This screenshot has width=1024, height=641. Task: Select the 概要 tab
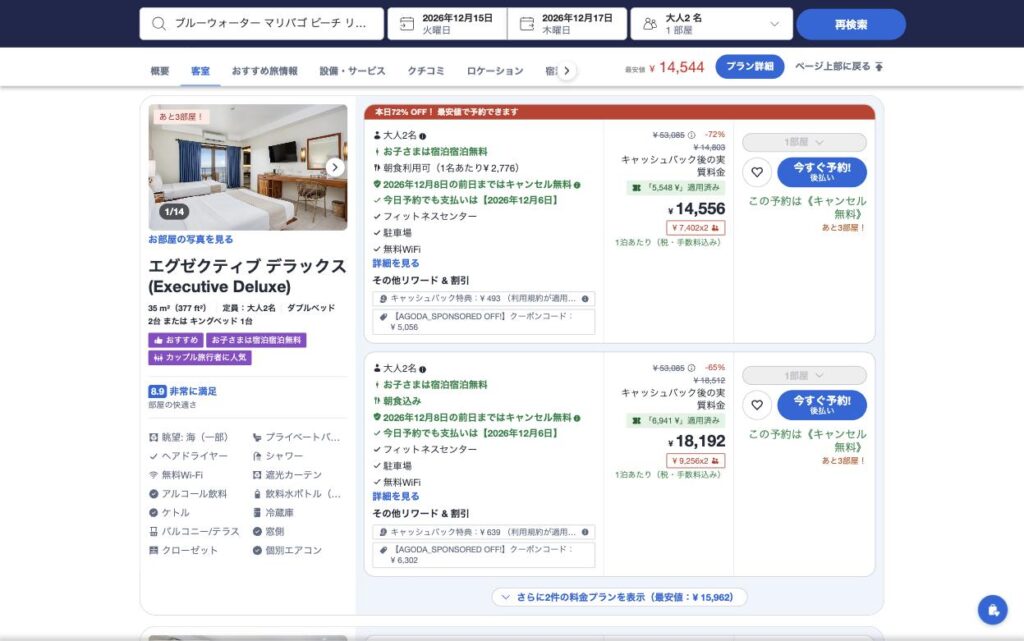(160, 70)
